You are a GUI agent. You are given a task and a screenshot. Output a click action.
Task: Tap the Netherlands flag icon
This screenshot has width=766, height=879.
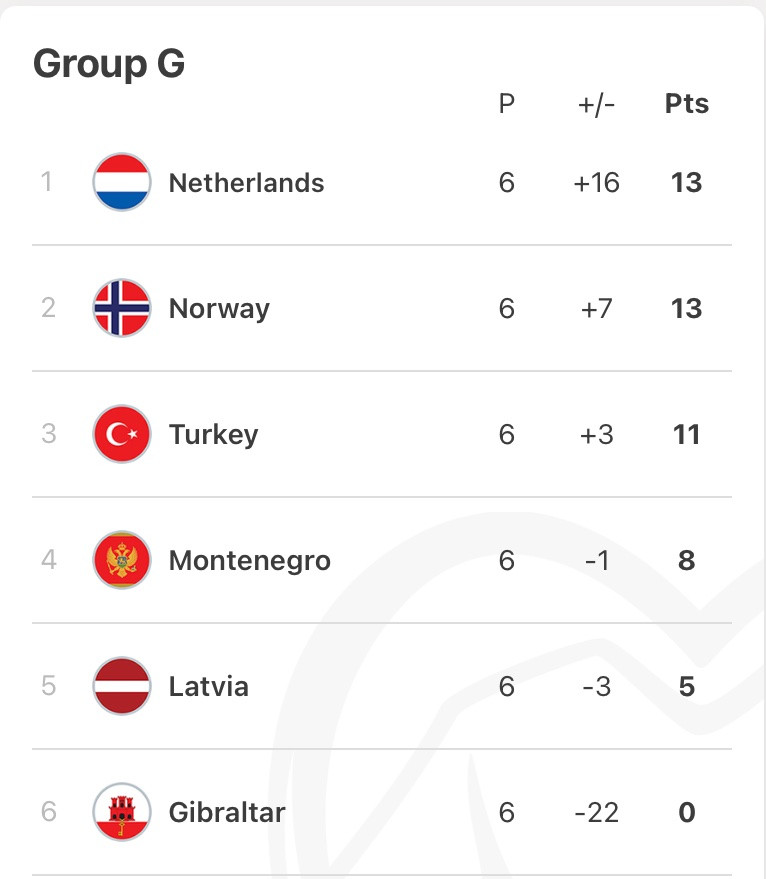pyautogui.click(x=122, y=182)
